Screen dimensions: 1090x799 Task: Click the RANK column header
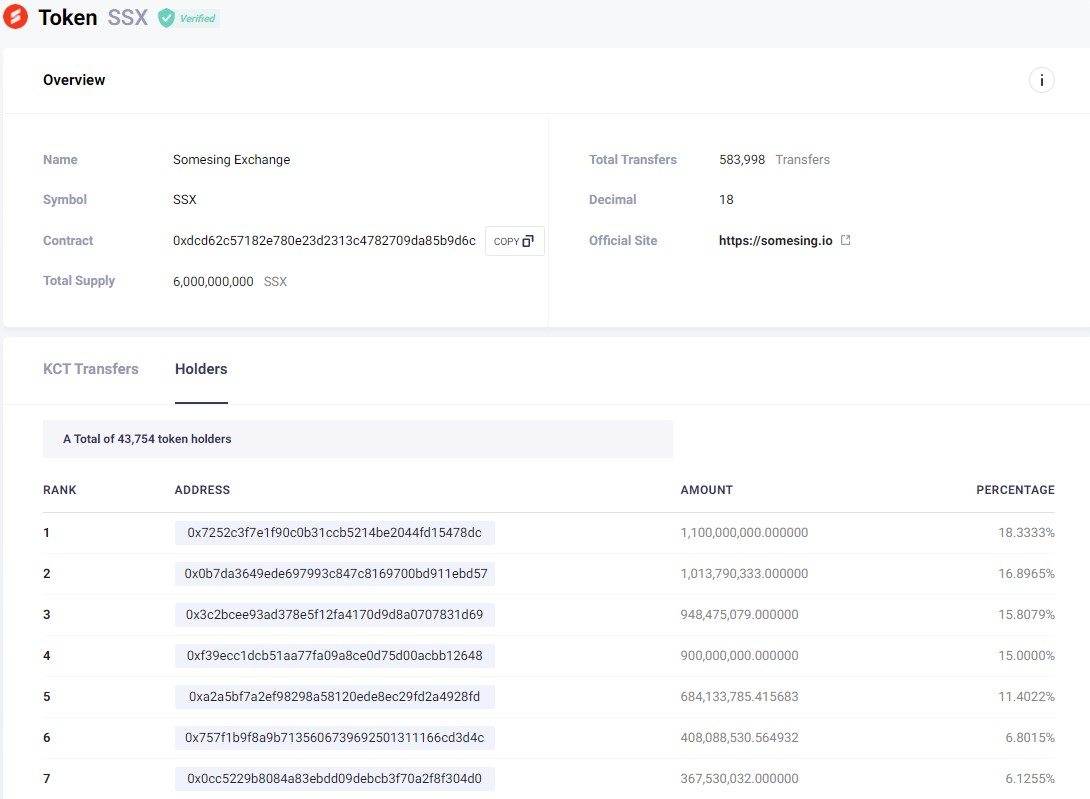60,490
